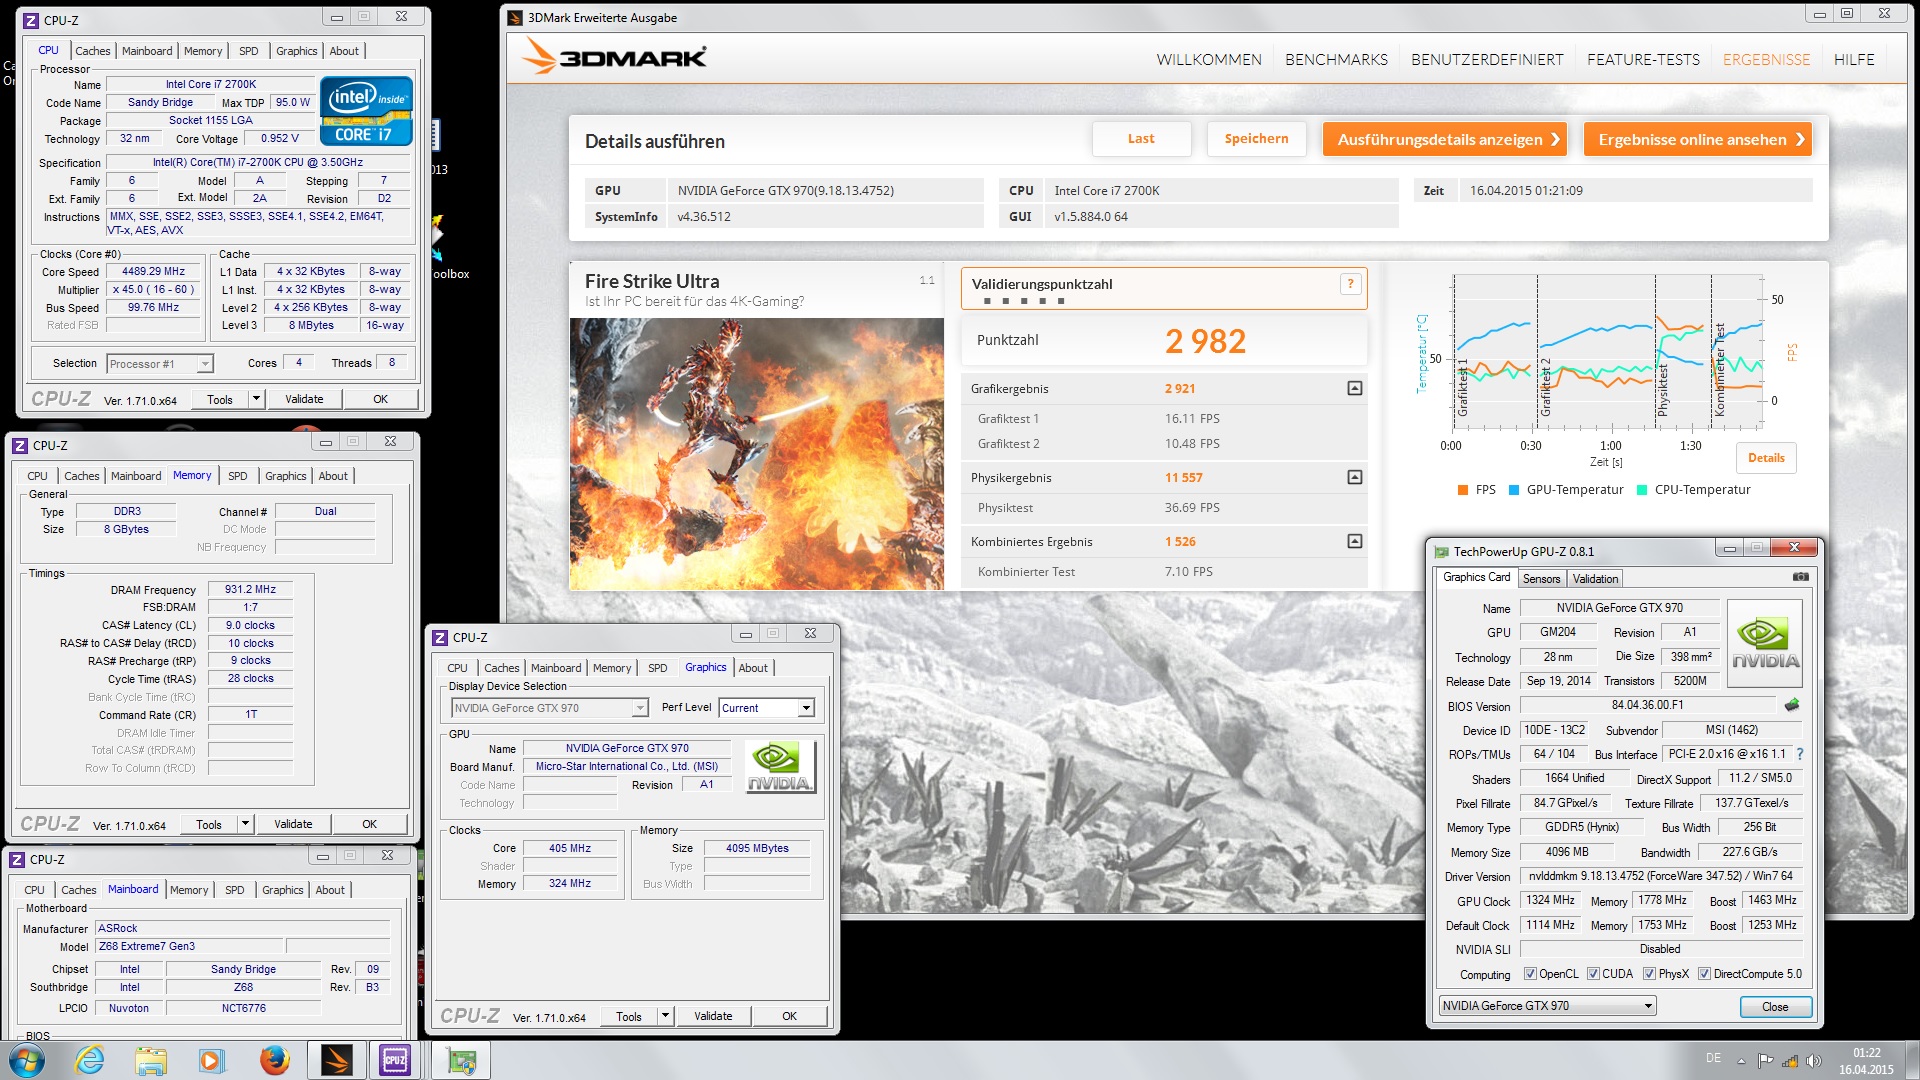This screenshot has height=1080, width=1920.
Task: Click the Show Desktop strip at taskbar end
Action: click(1912, 1060)
